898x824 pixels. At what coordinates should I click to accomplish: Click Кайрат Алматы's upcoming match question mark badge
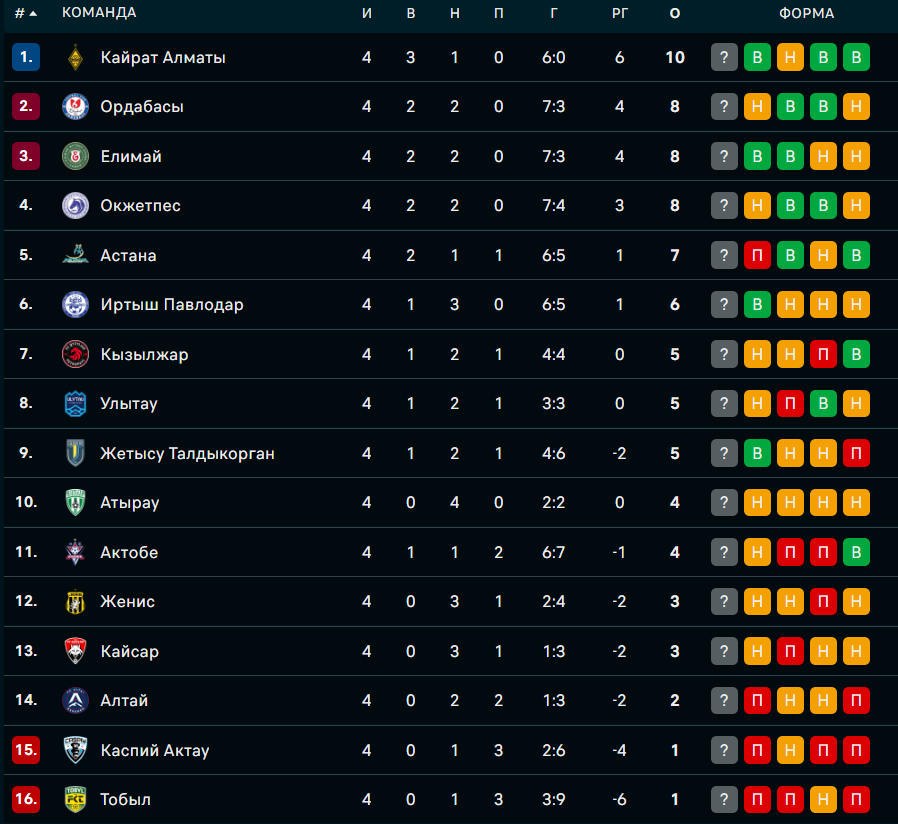724,57
